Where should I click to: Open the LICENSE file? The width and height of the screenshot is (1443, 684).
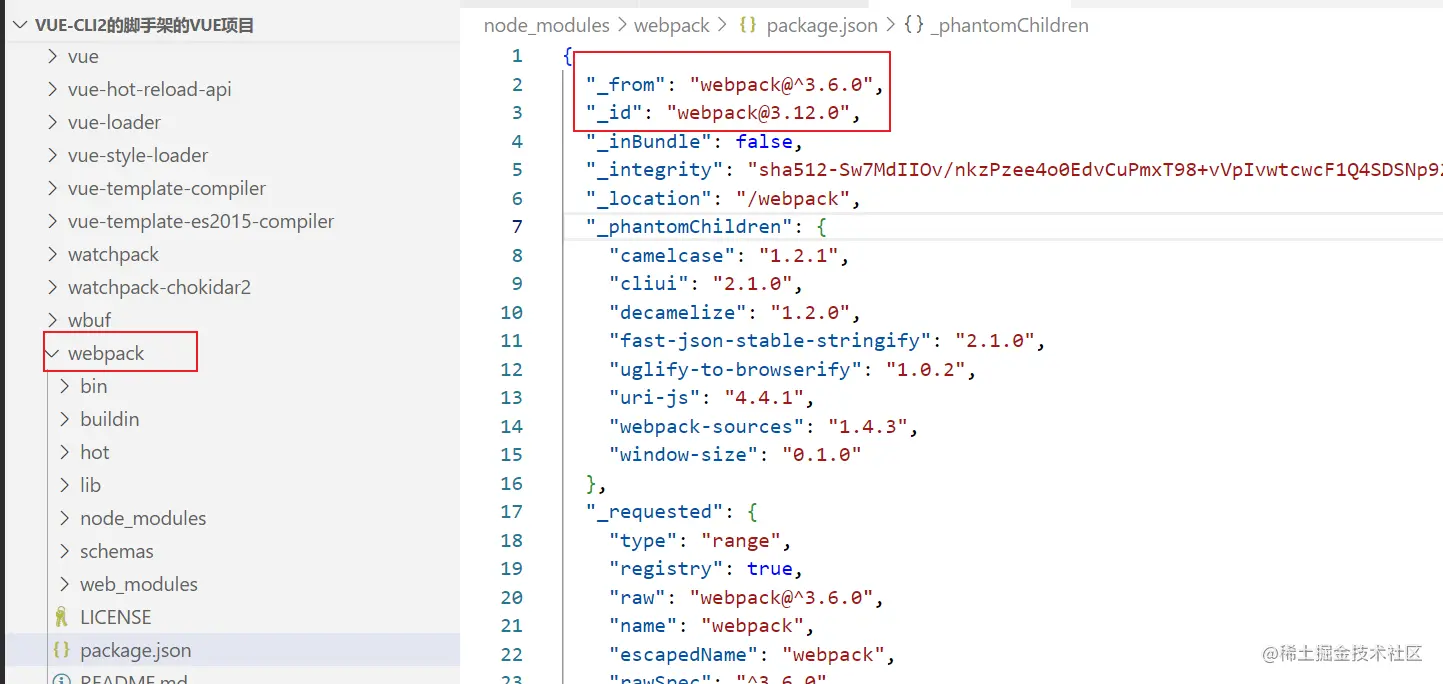116,618
